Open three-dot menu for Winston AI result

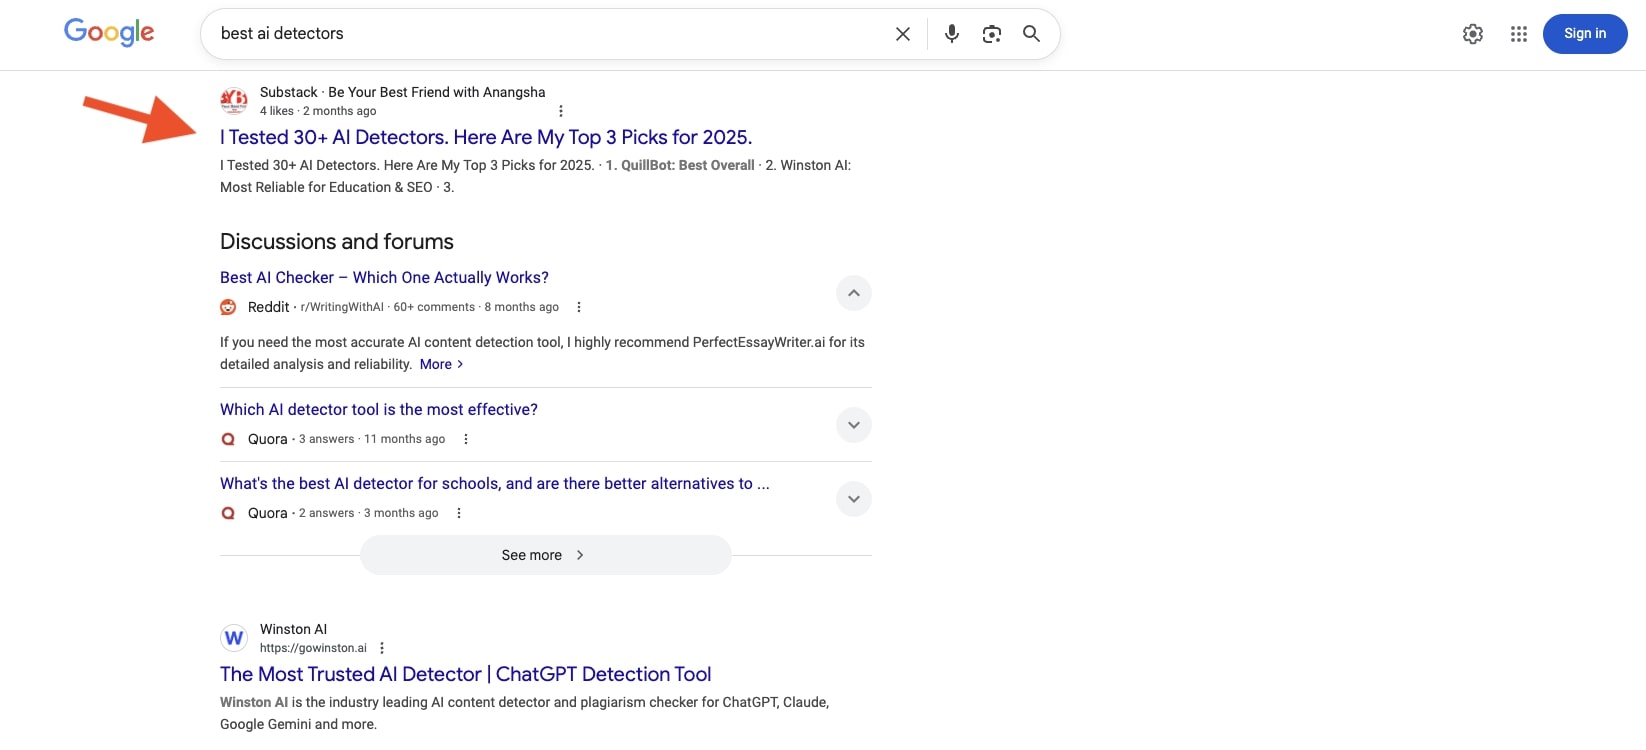click(x=382, y=648)
